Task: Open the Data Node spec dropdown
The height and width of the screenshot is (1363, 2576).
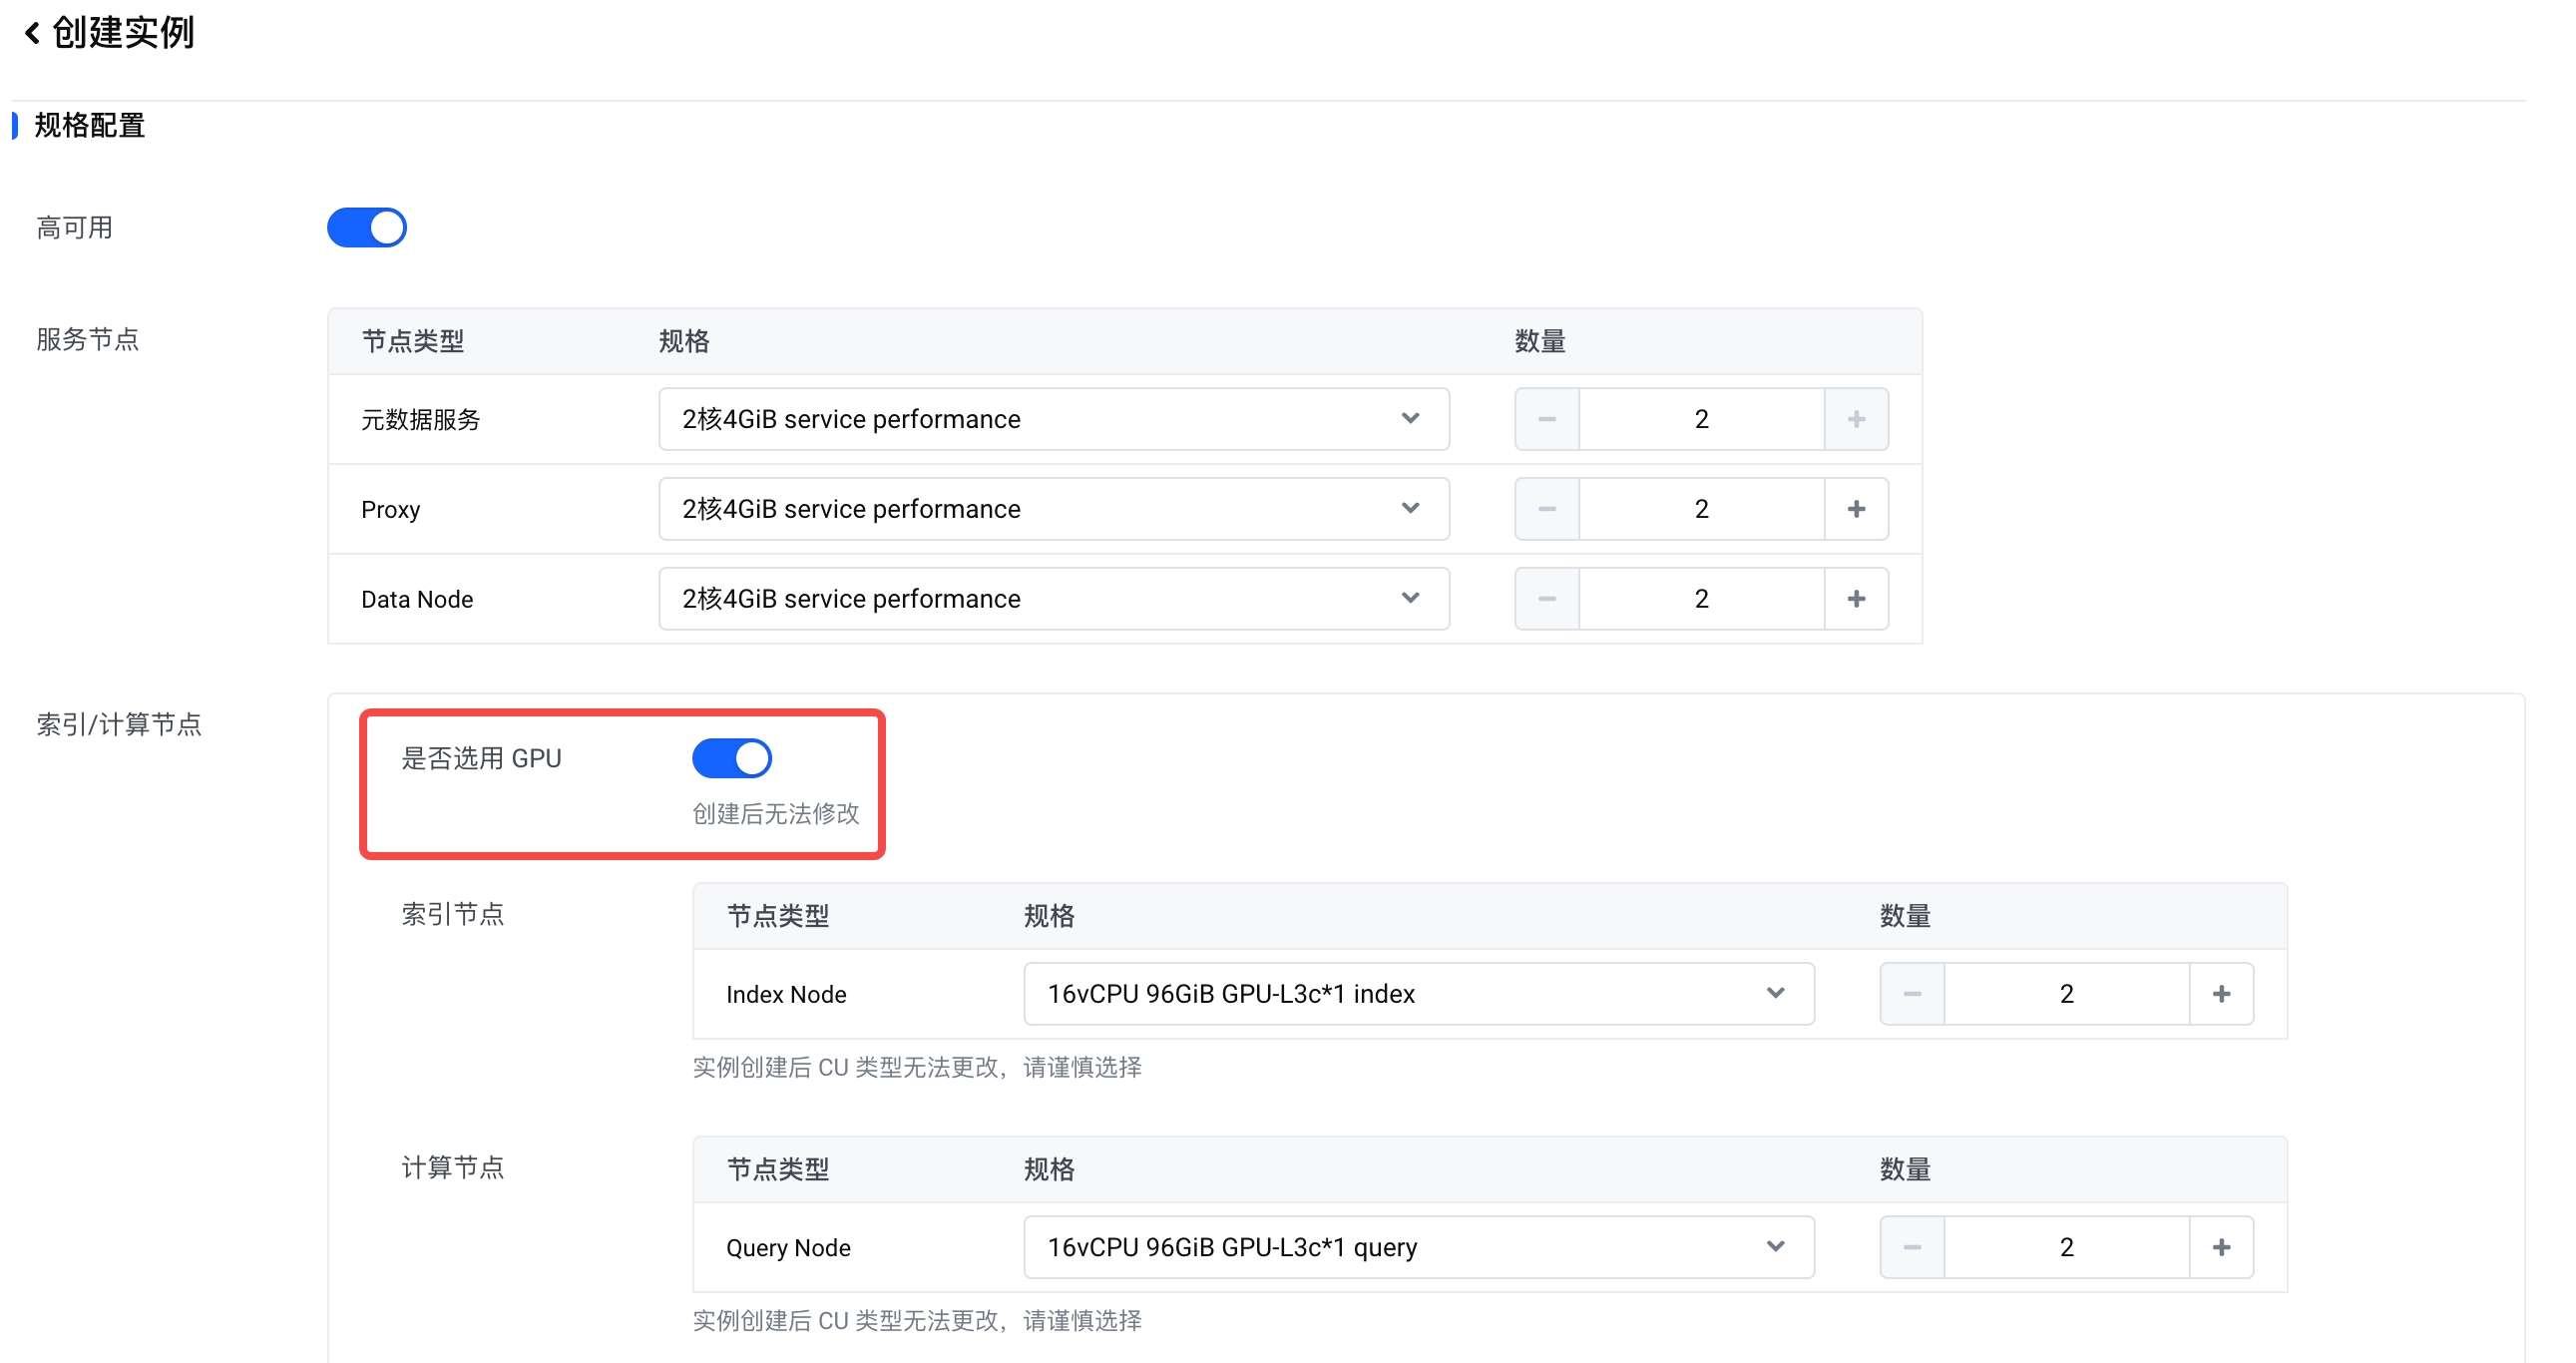Action: pyautogui.click(x=1053, y=599)
